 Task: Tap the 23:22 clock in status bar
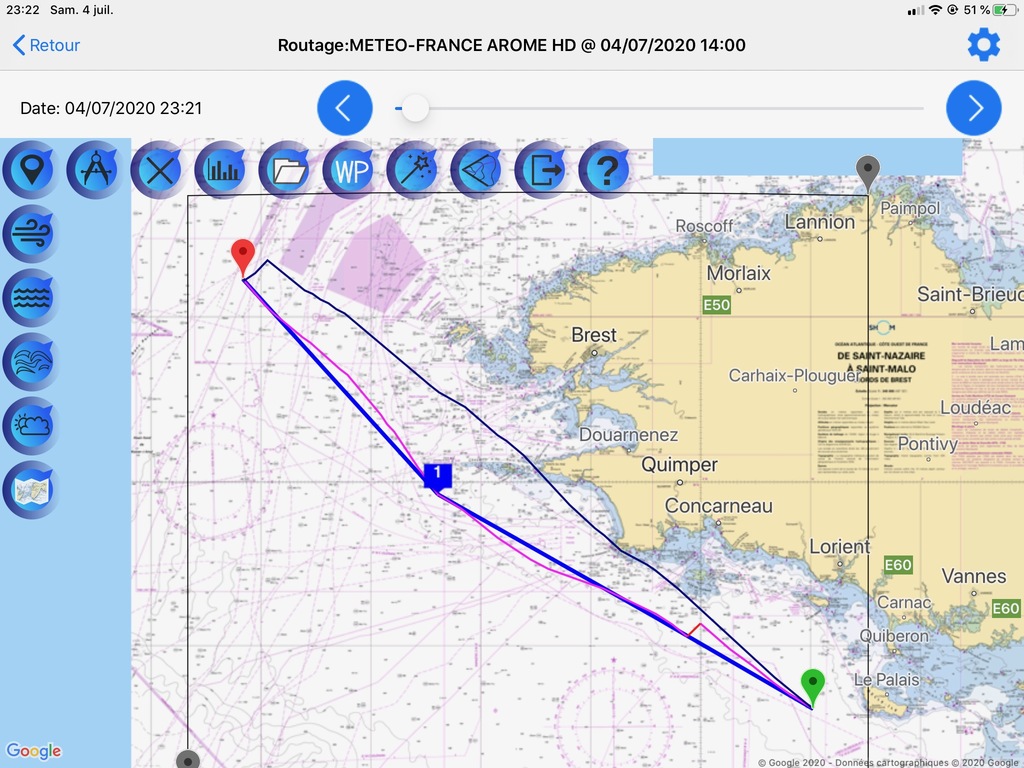tap(23, 10)
